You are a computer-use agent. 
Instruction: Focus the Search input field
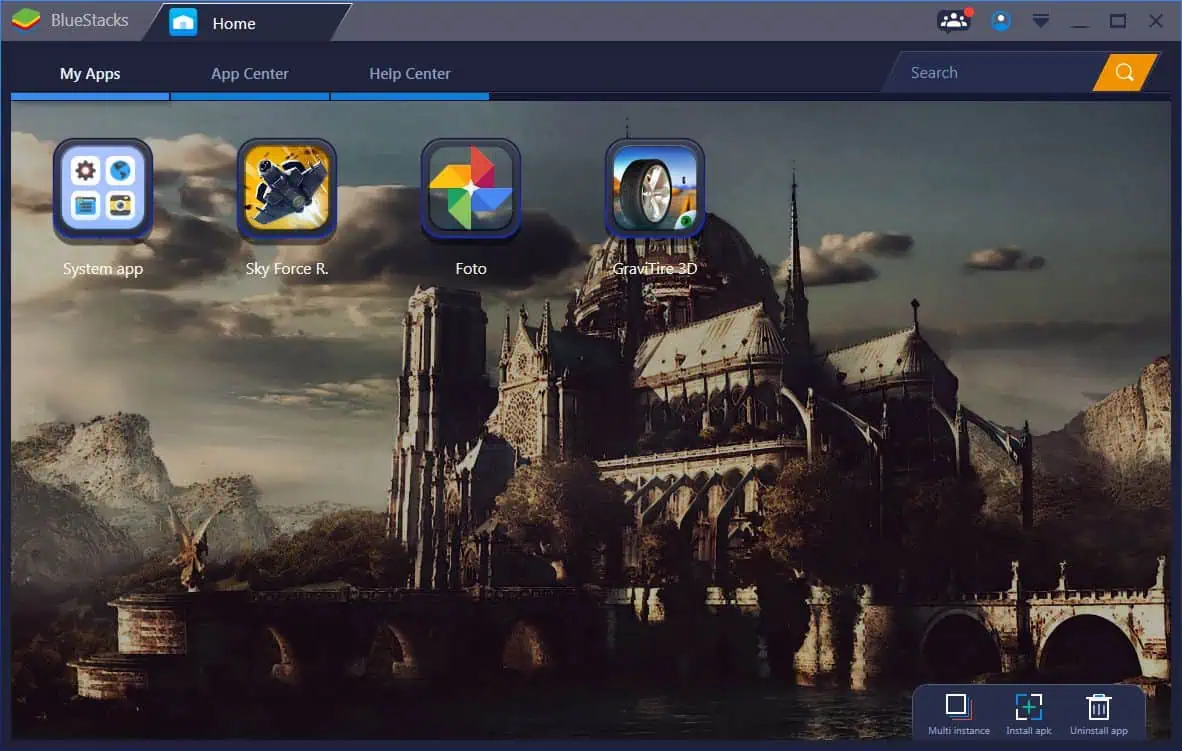(995, 72)
